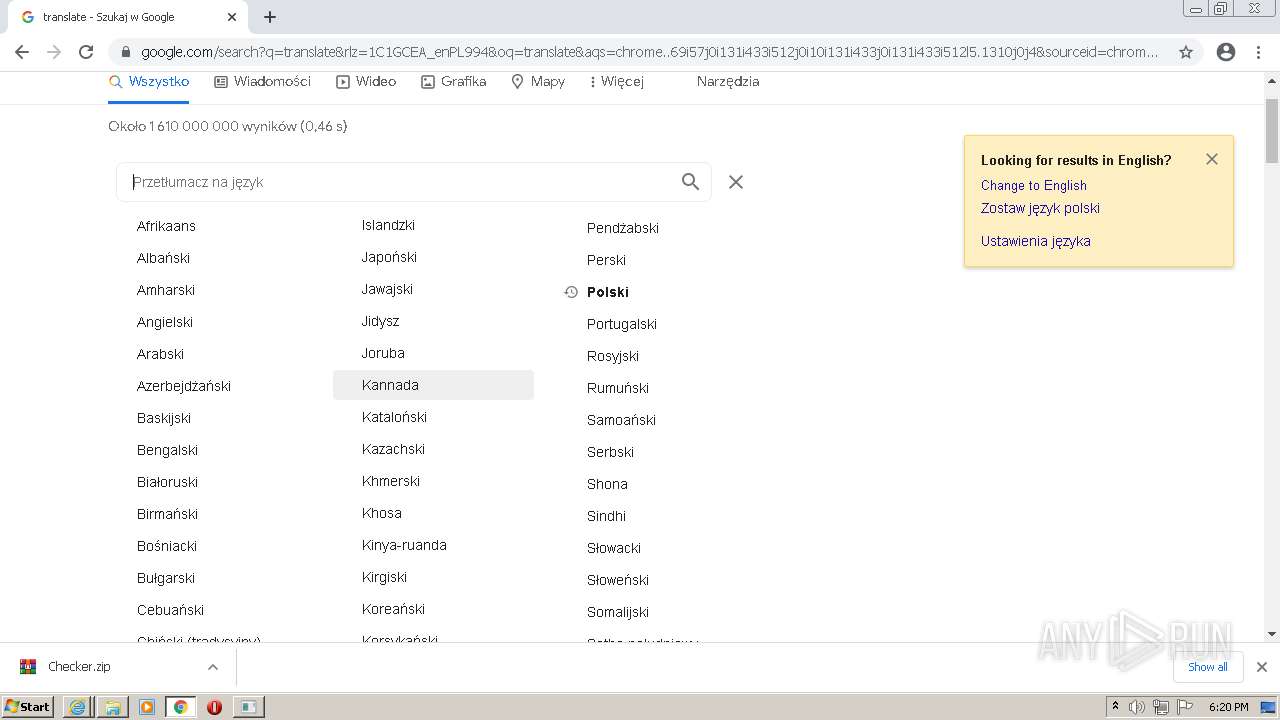This screenshot has width=1280, height=720.
Task: Switch to the Mapy search tab
Action: (x=538, y=82)
